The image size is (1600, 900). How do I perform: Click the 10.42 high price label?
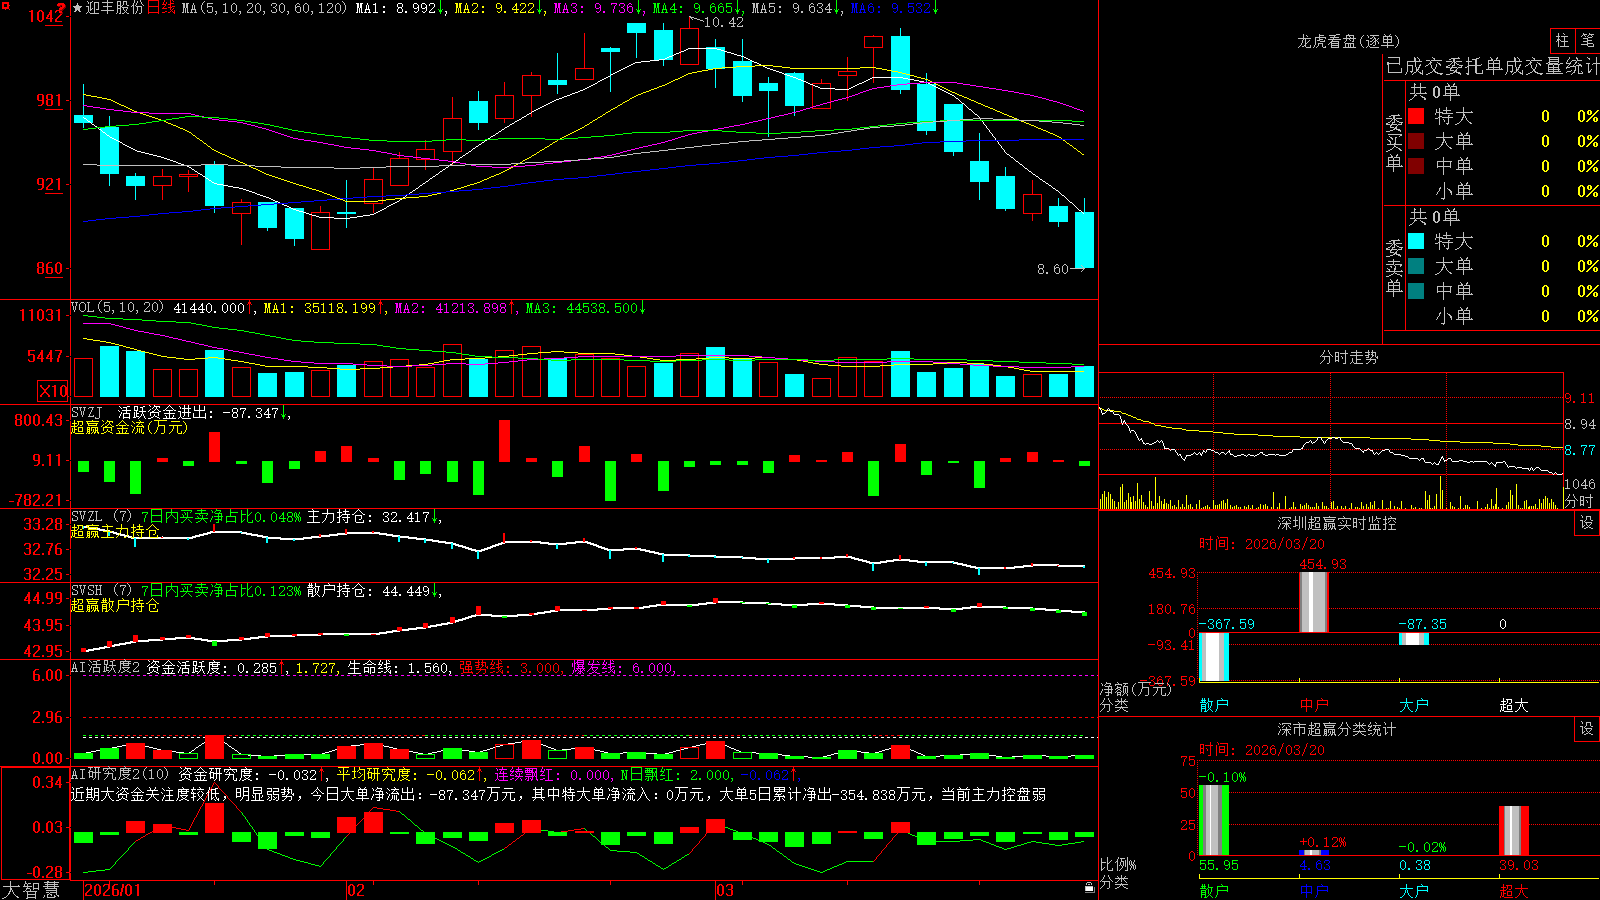pyautogui.click(x=723, y=22)
